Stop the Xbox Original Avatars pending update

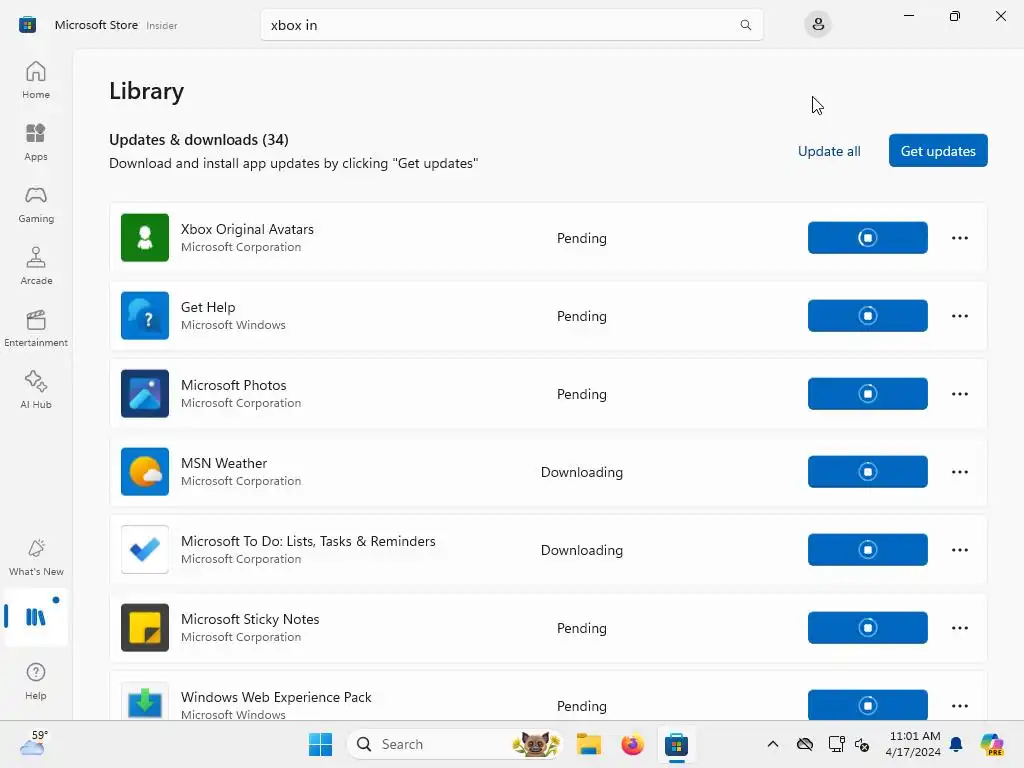coord(867,238)
